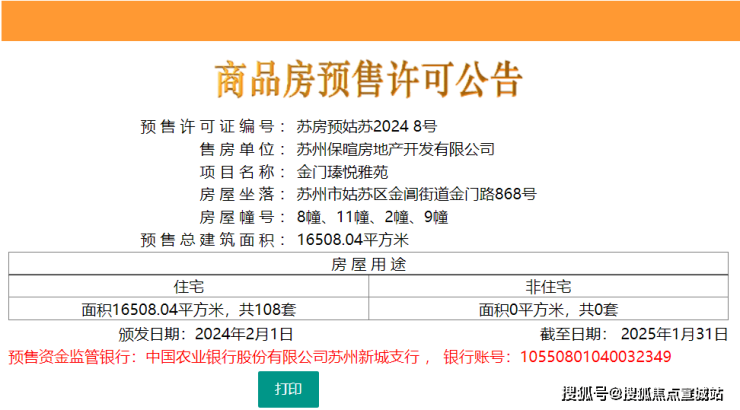
Task: Click the 非住宅 column header cell
Action: [548, 286]
